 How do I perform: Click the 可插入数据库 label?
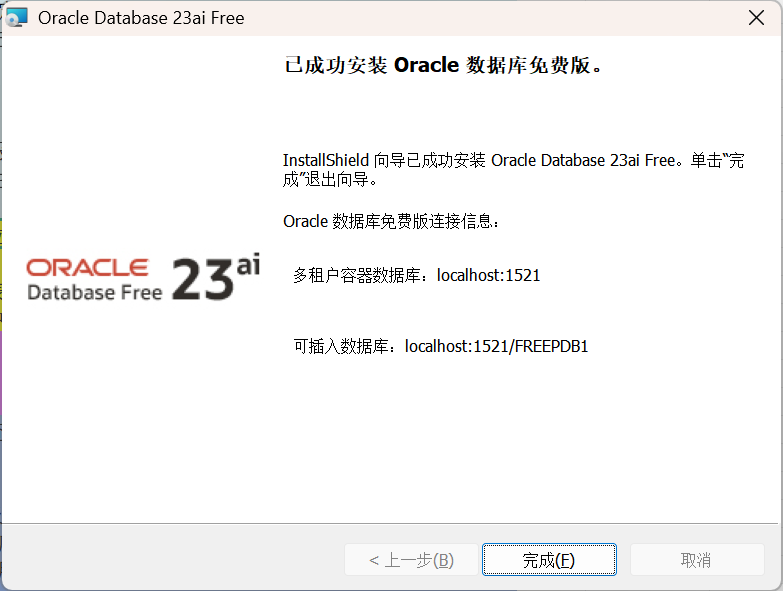(341, 346)
